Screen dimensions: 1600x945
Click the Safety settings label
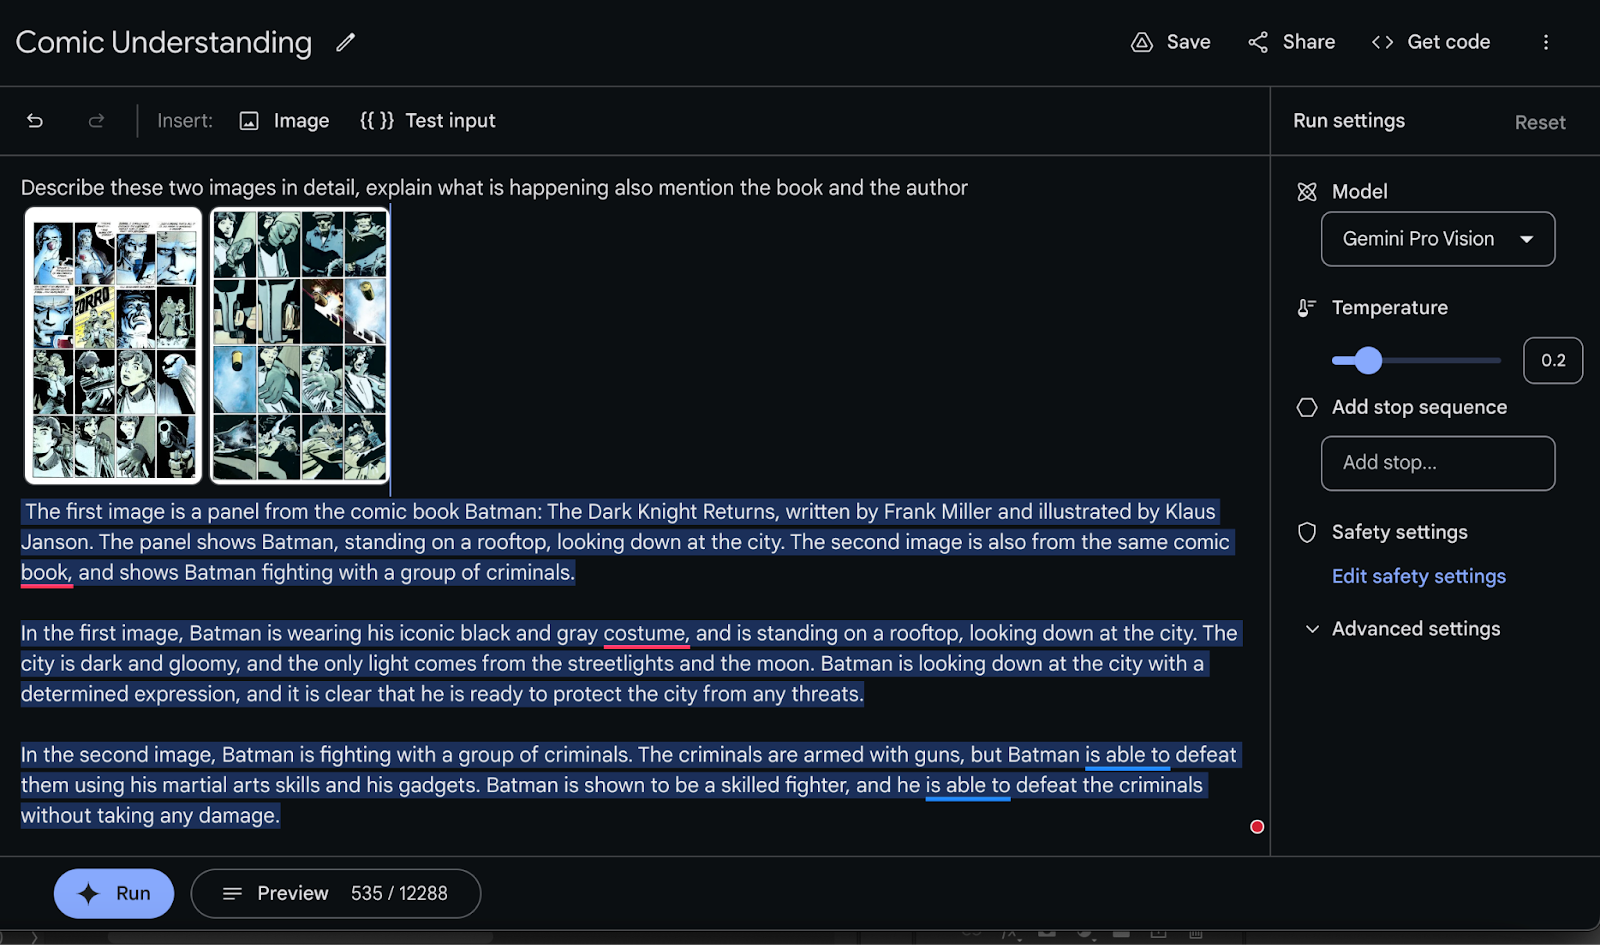[1399, 532]
